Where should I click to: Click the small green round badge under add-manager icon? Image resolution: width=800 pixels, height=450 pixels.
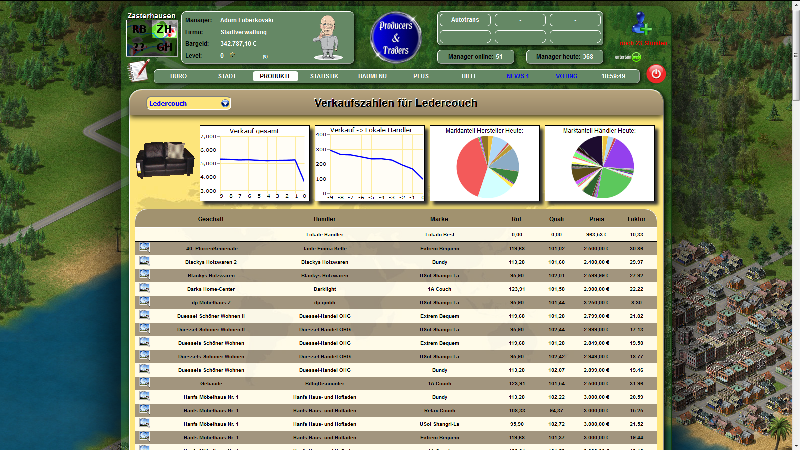point(636,57)
